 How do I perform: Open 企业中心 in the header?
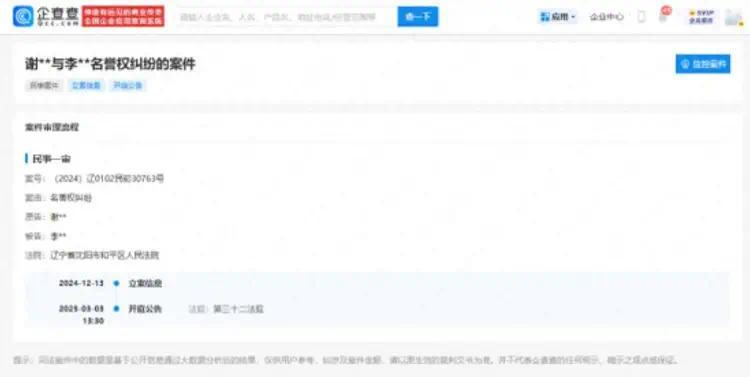pos(606,17)
